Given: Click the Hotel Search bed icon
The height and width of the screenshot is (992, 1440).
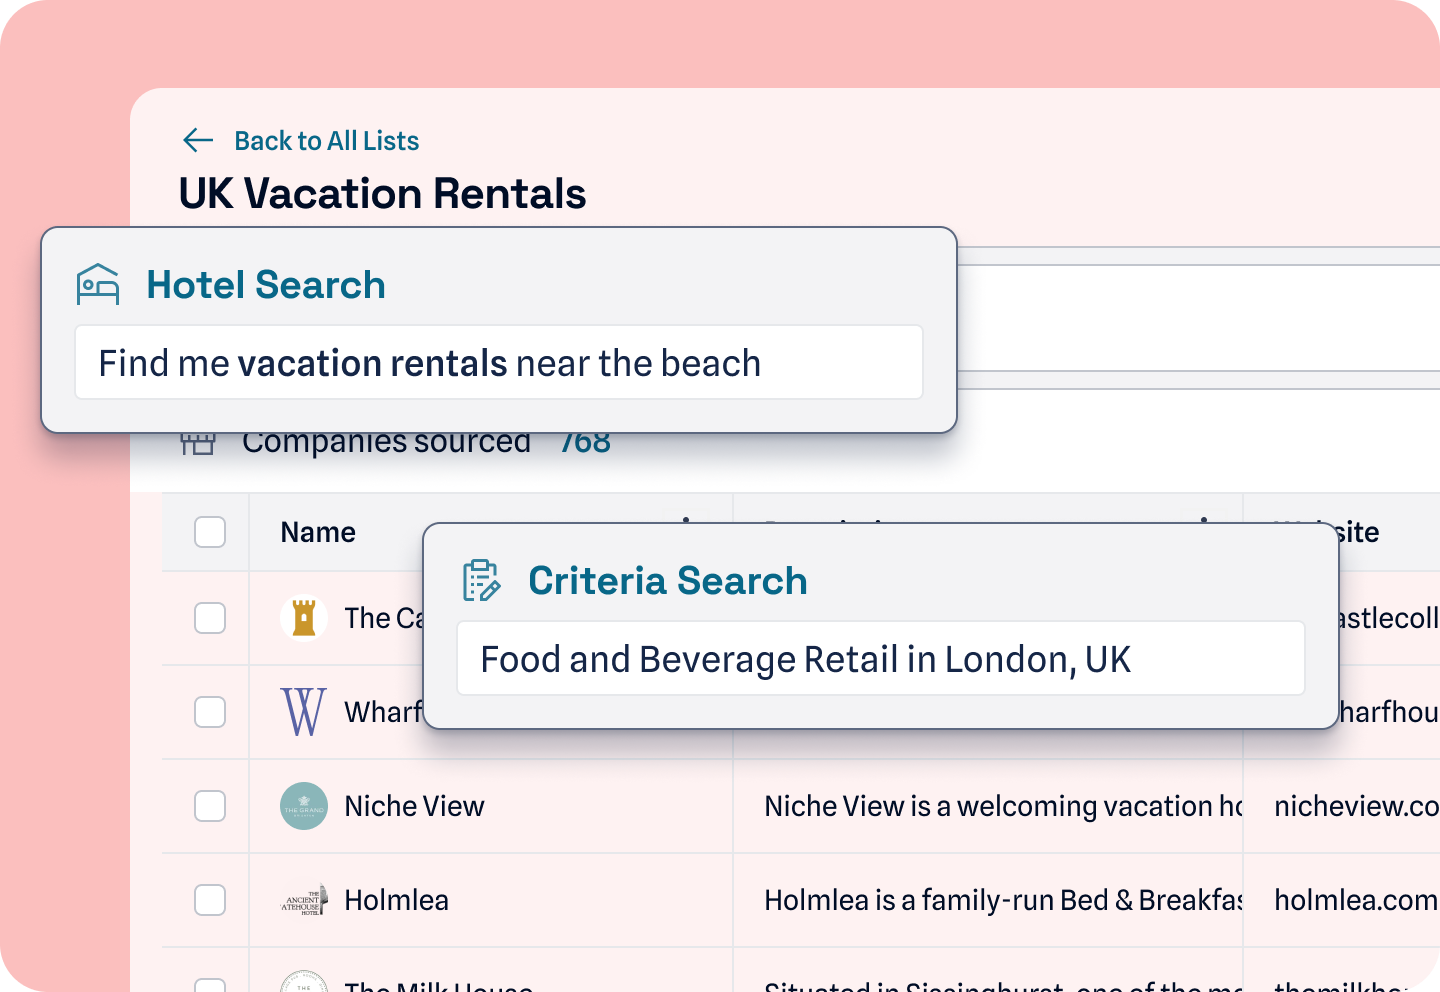Looking at the screenshot, I should tap(98, 284).
